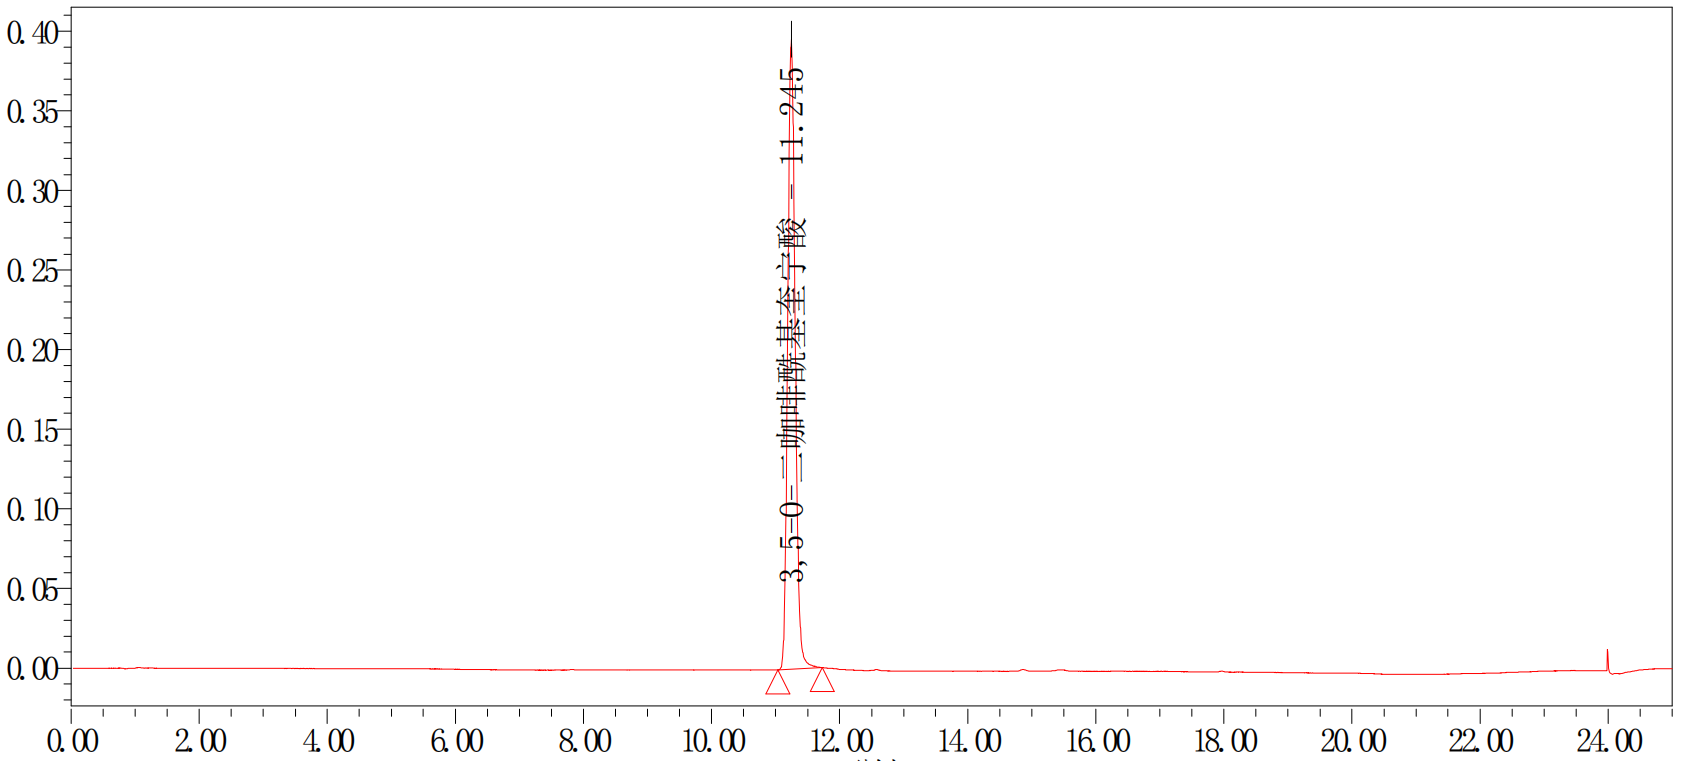Screen dimensions: 1683x761
Task: Click the x-axis label 16.00
Action: point(1097,742)
